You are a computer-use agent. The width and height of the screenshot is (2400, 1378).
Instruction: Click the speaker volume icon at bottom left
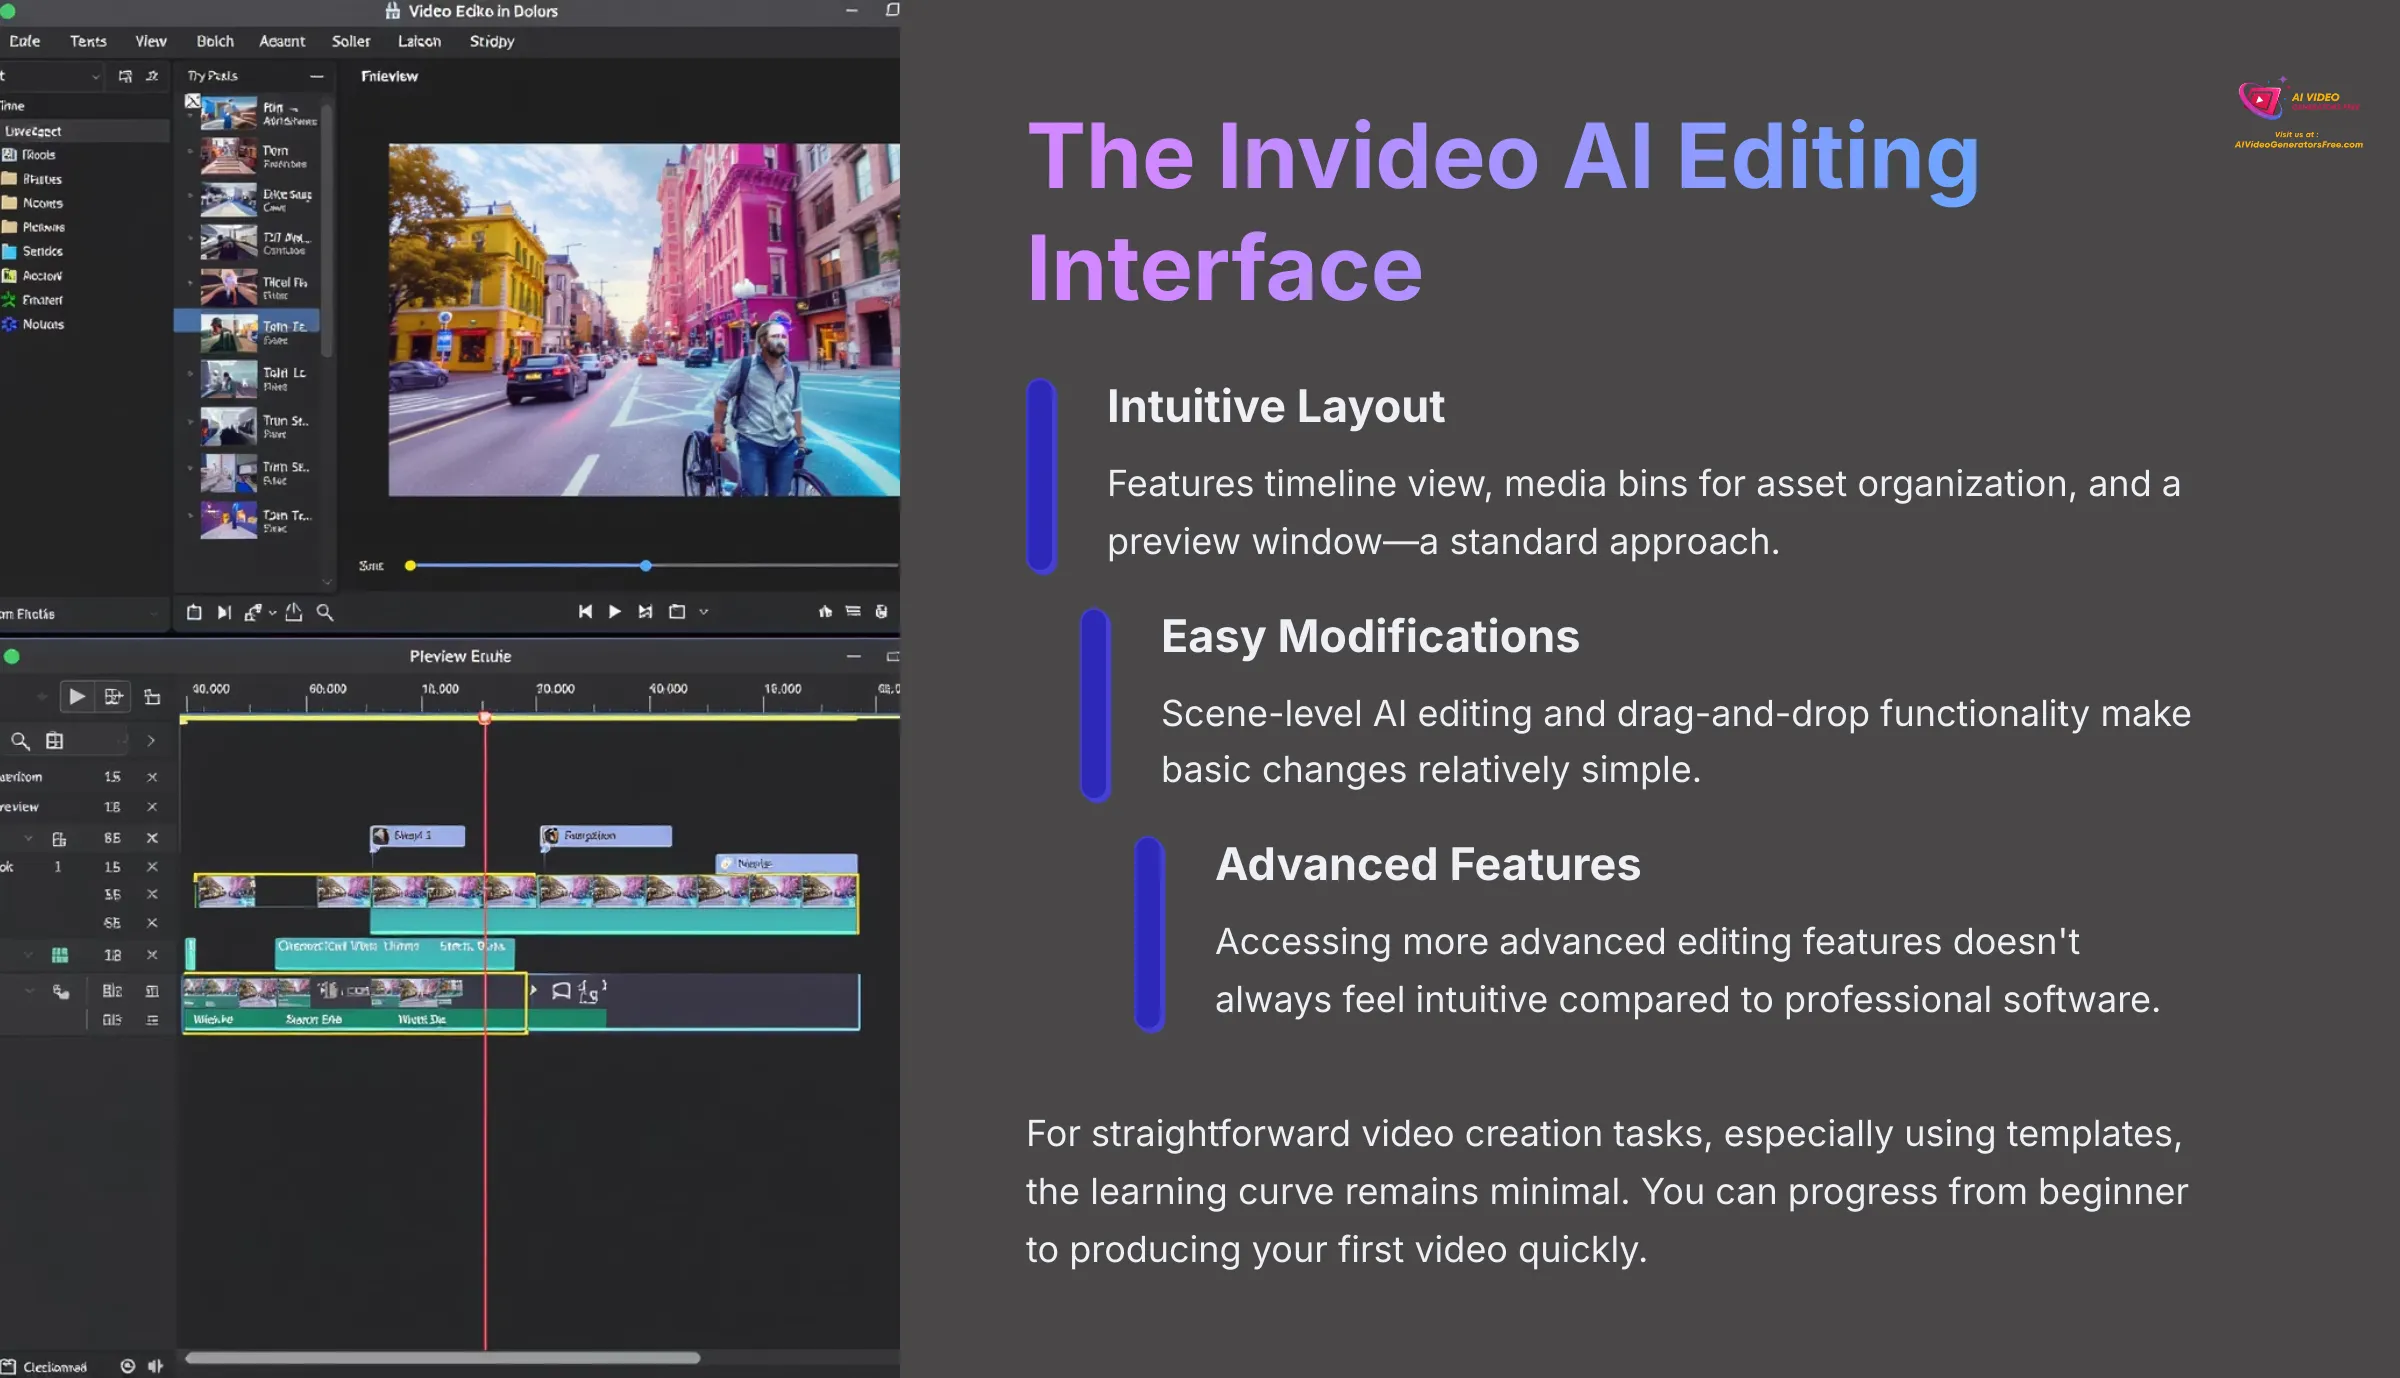pos(155,1366)
